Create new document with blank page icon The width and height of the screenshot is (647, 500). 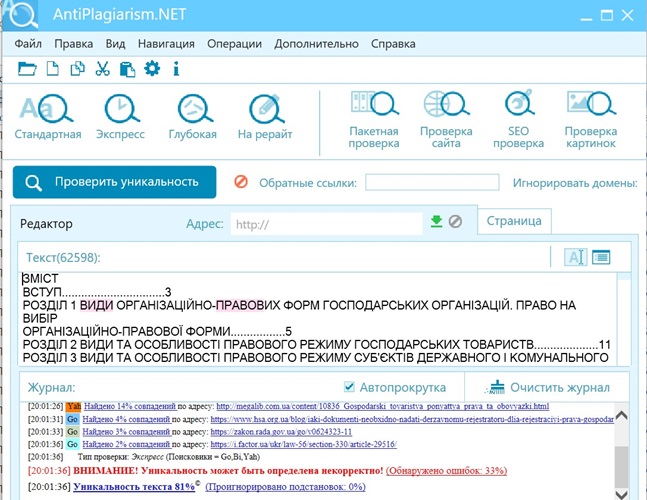click(52, 68)
